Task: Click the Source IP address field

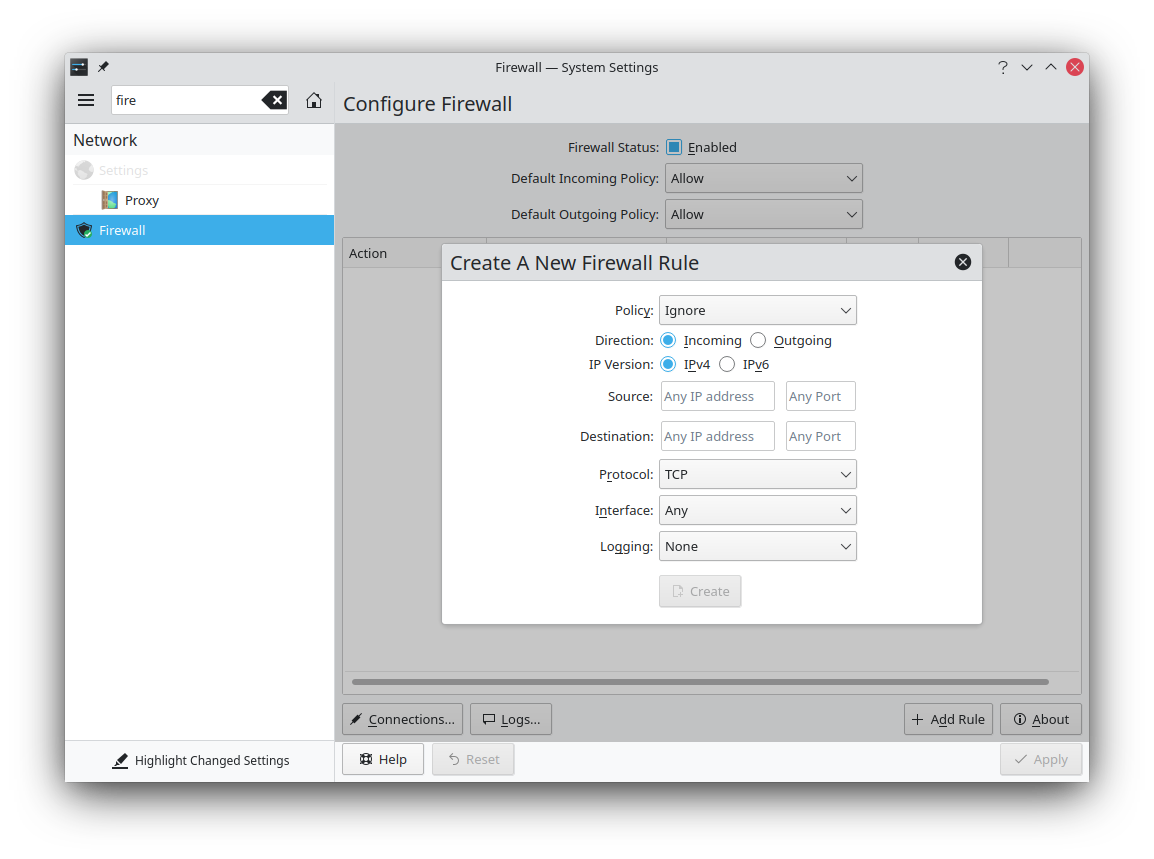Action: 717,396
